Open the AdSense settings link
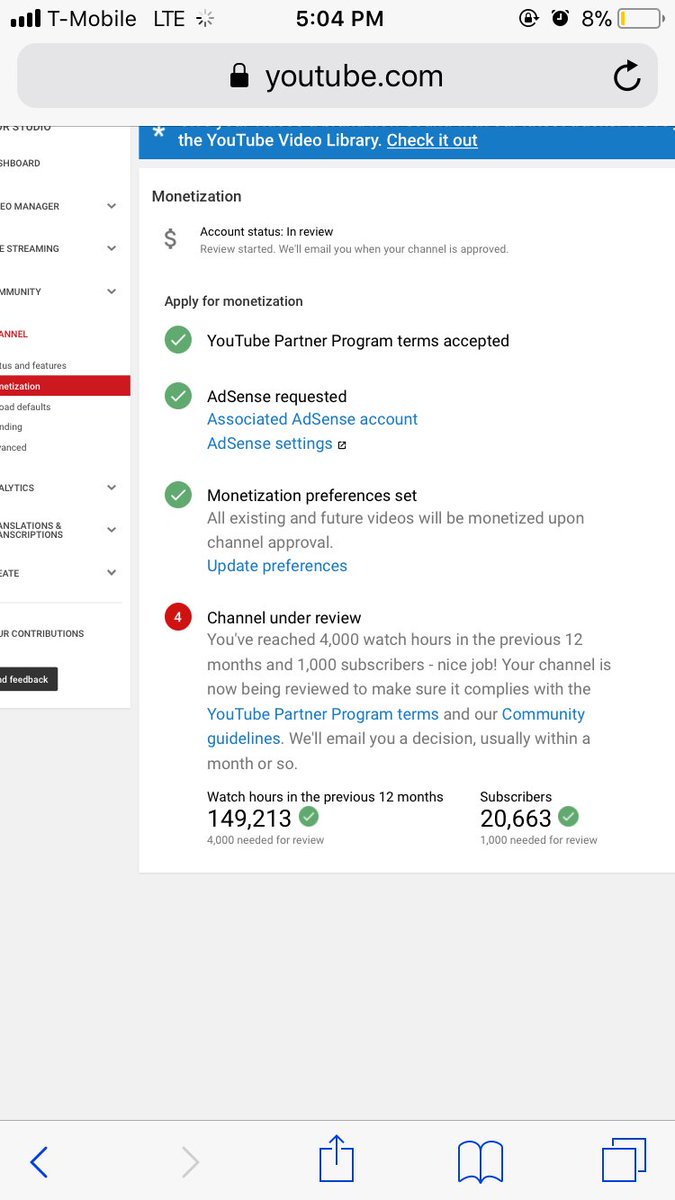The height and width of the screenshot is (1200, 675). (270, 443)
